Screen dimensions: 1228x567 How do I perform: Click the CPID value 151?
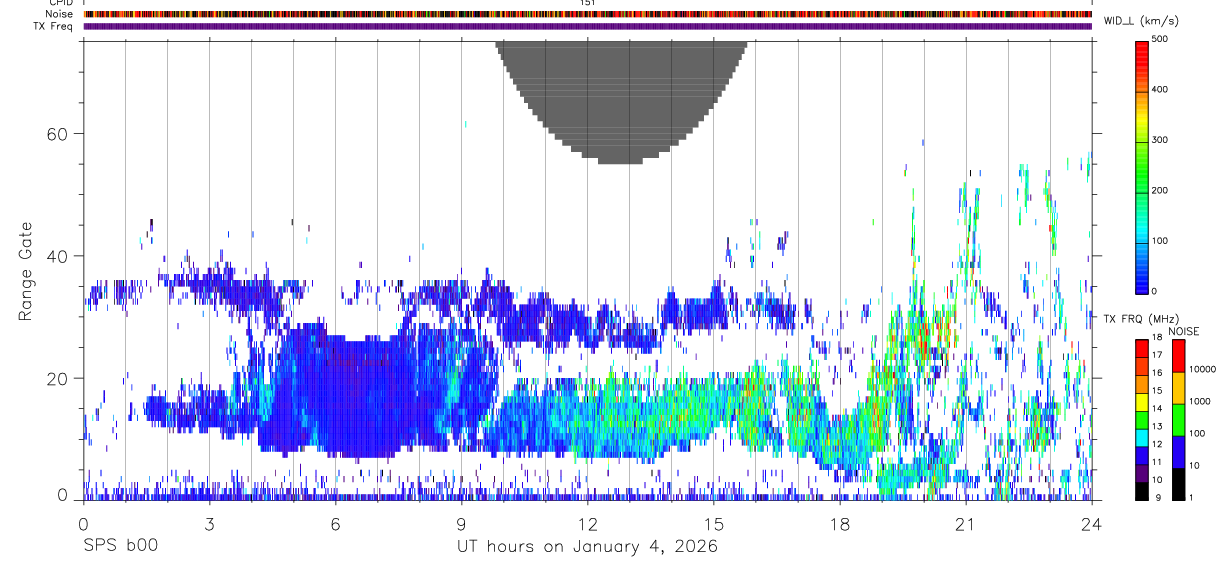click(587, 3)
